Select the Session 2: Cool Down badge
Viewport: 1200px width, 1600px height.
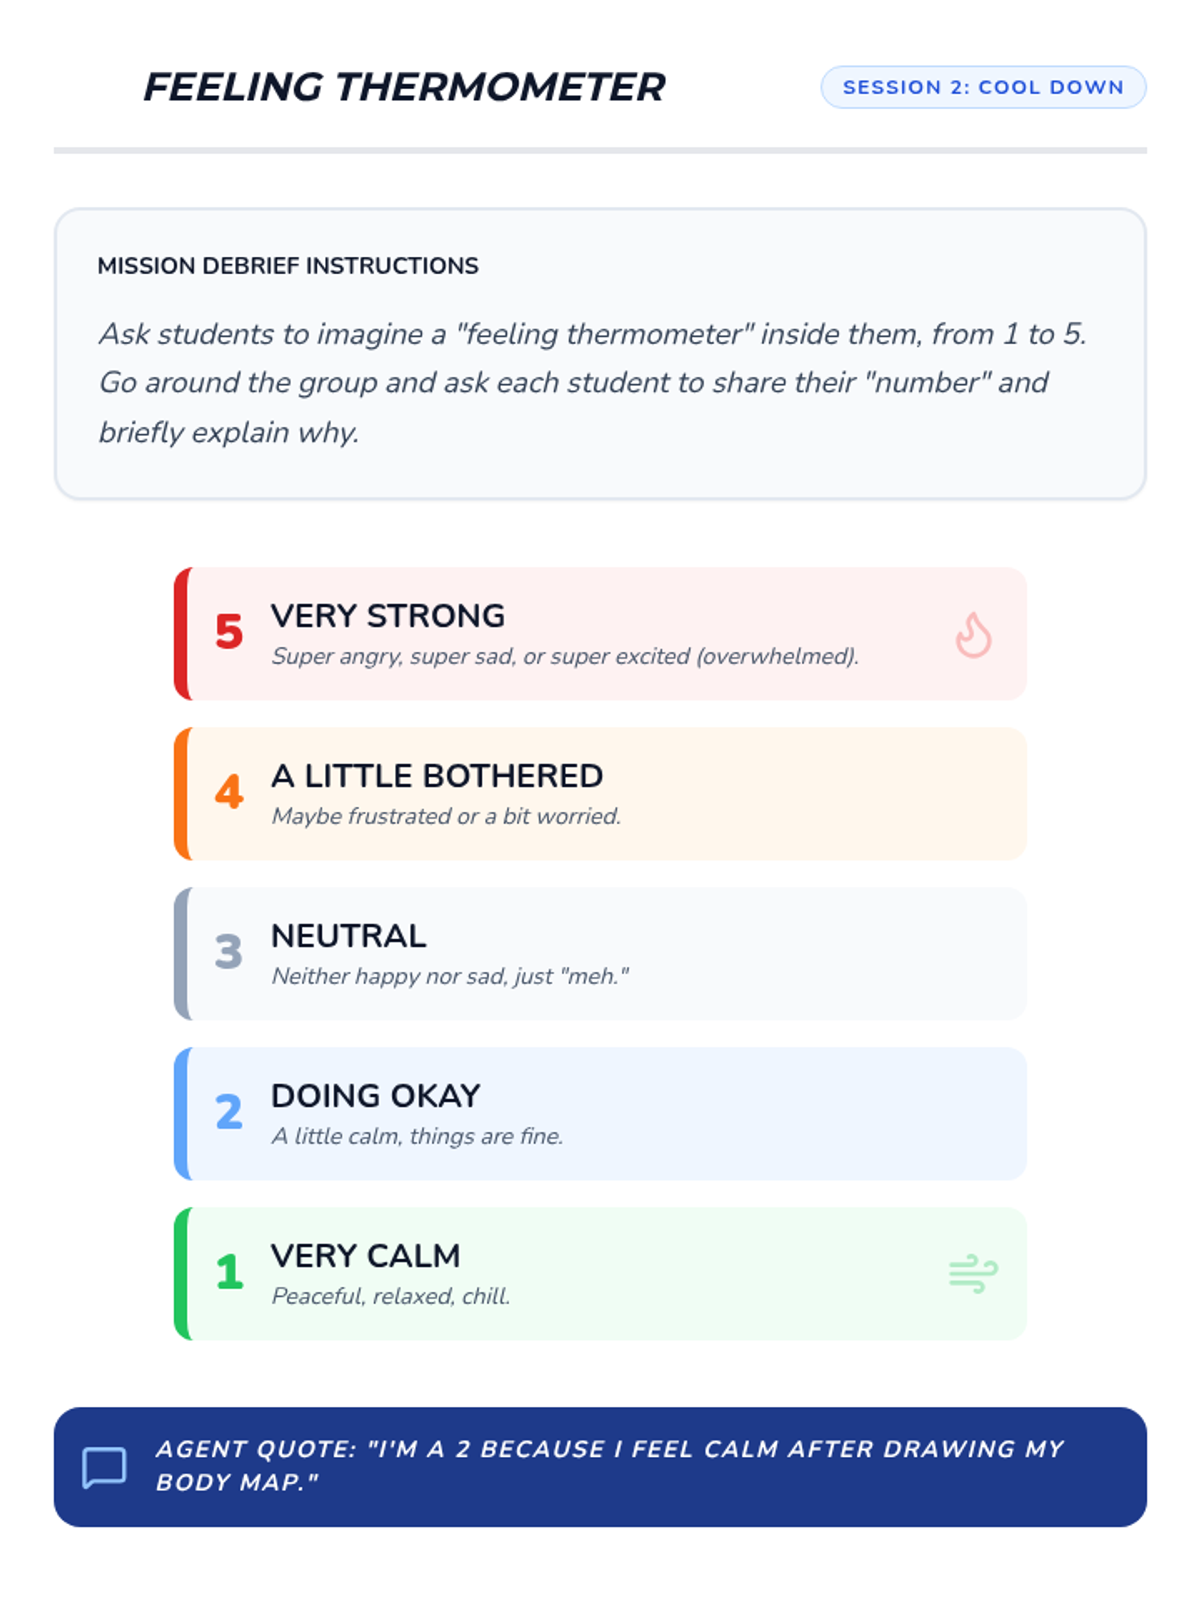pyautogui.click(x=983, y=87)
